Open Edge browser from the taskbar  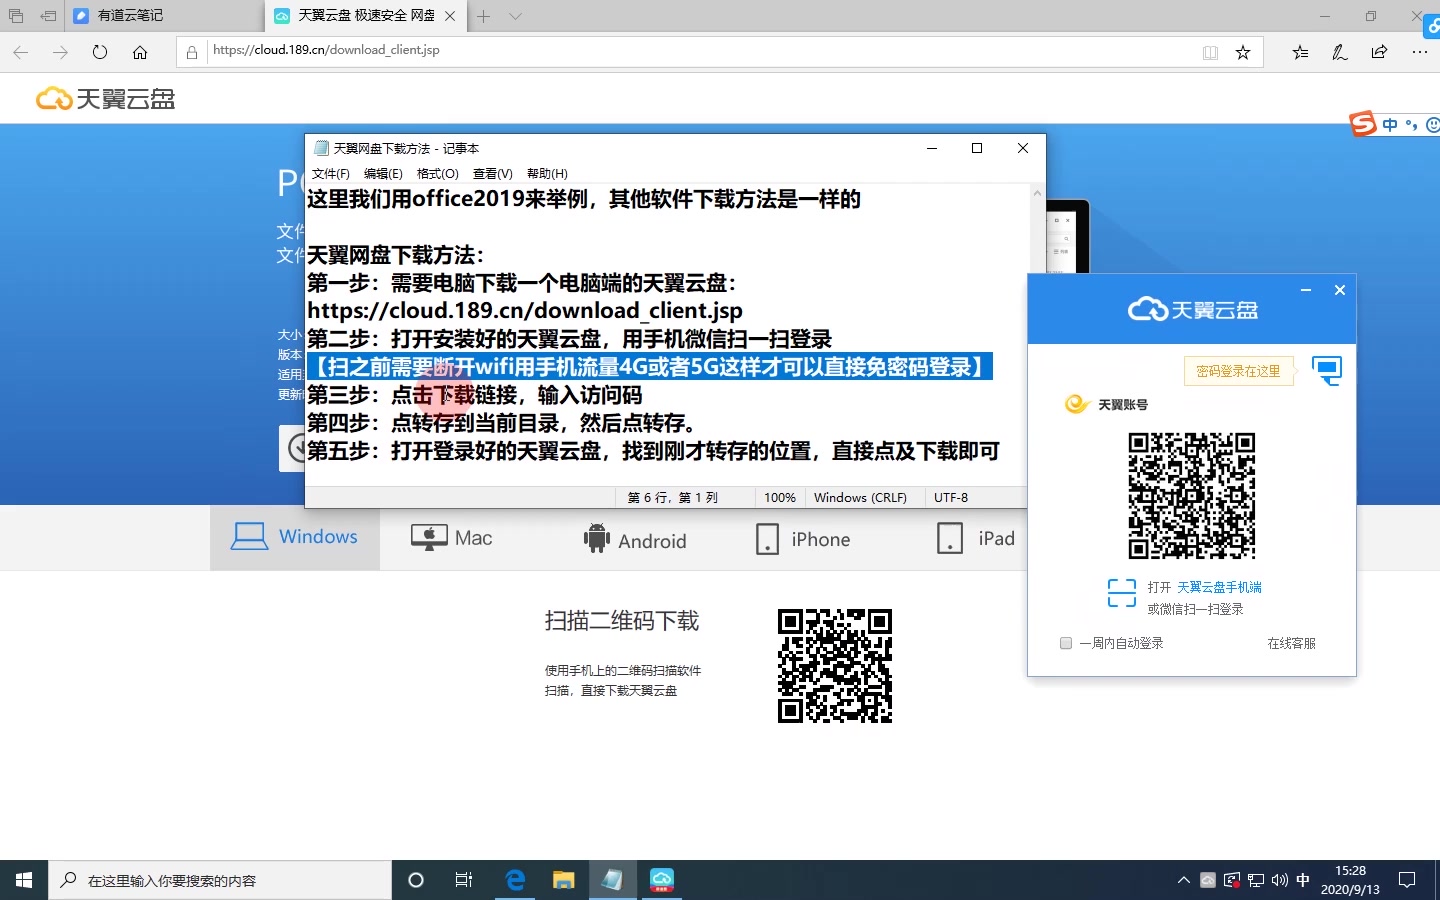[x=515, y=880]
